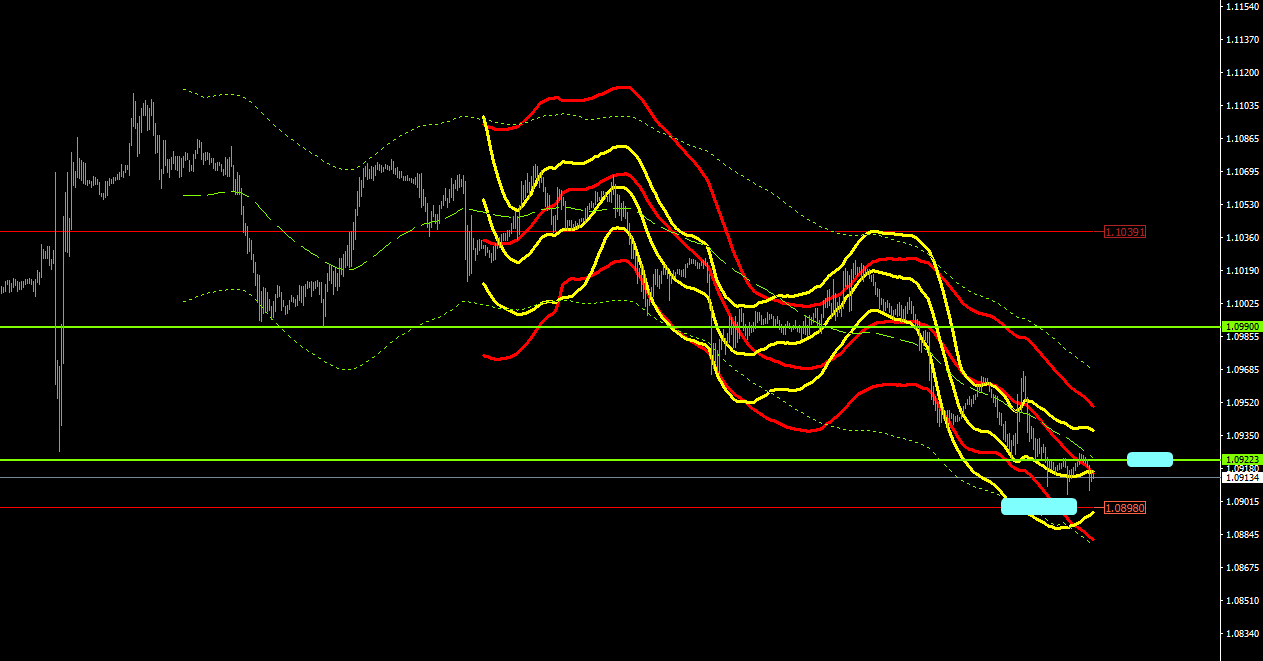Click the 1.08845 label on the price axis
Viewport: 1263px width, 661px height.
tap(1242, 535)
